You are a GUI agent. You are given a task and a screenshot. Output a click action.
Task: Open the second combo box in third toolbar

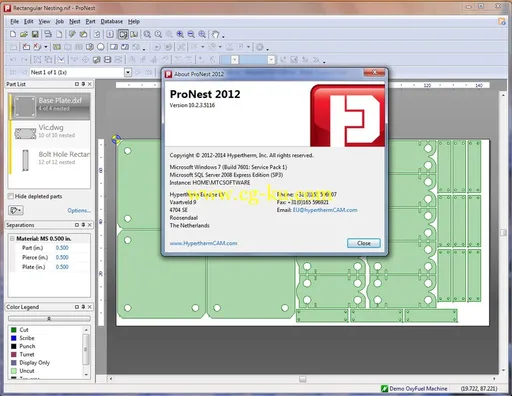(271, 60)
